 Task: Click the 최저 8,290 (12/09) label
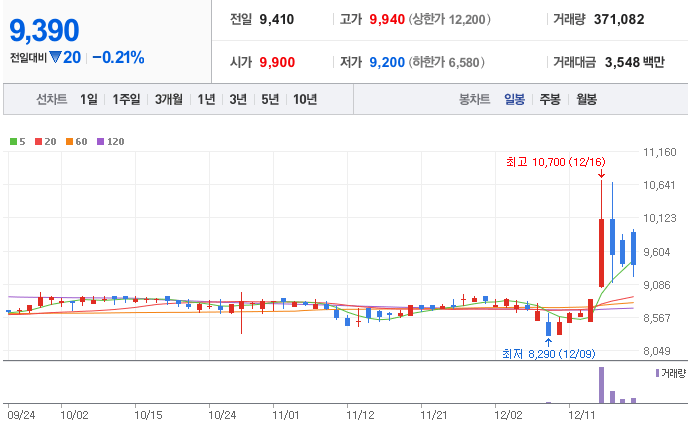tap(548, 354)
